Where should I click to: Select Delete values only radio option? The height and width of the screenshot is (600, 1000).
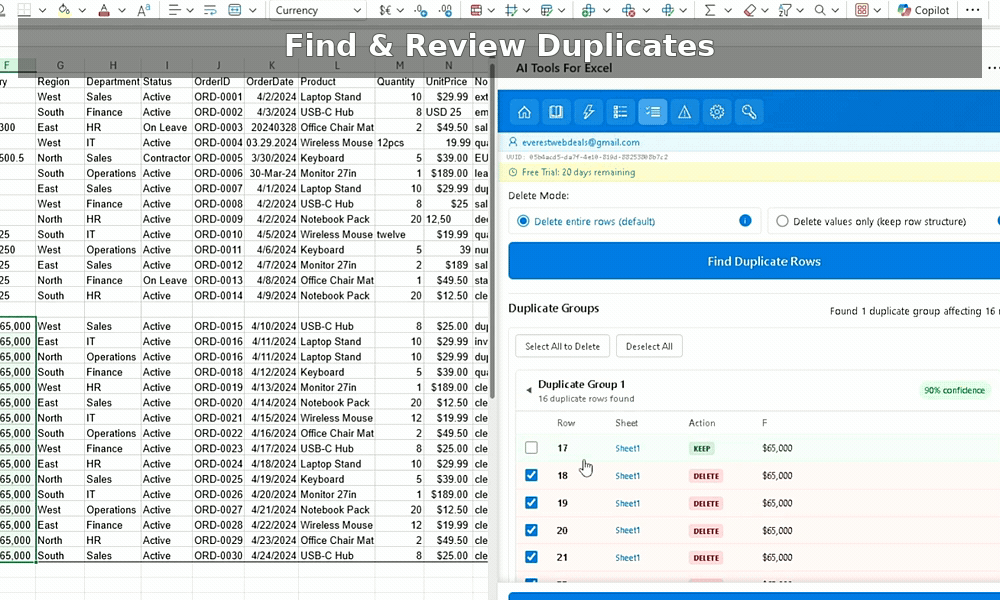point(782,221)
